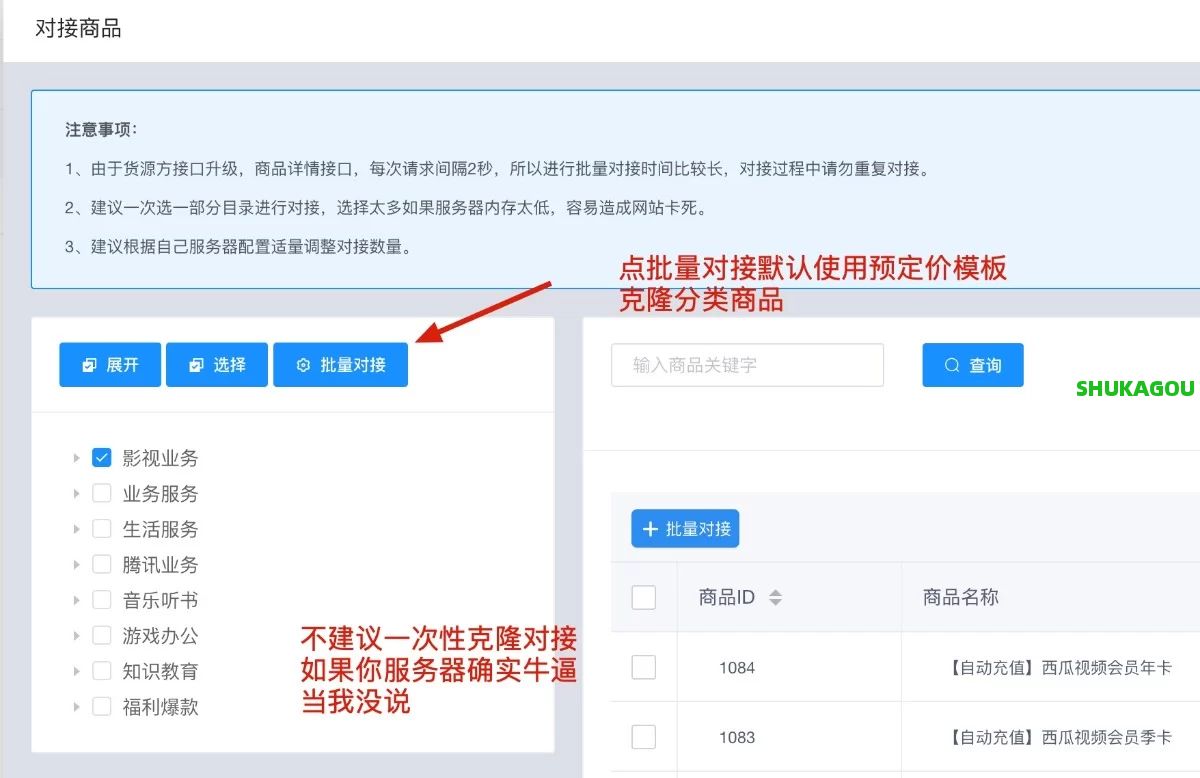The image size is (1200, 778).
Task: Enable the 腾讯业务 checkbox
Action: pyautogui.click(x=101, y=564)
